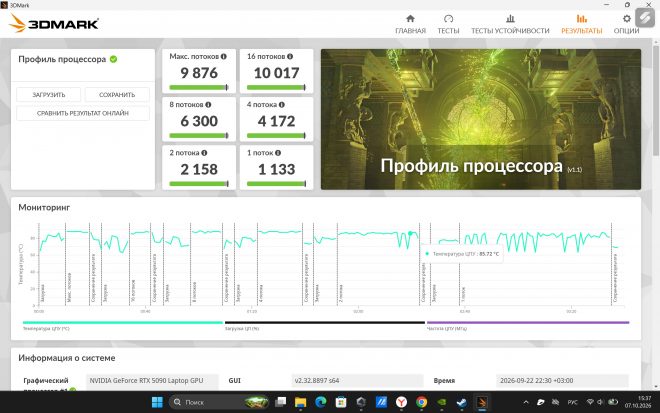660x413 pixels.
Task: Click the info icon next to 4 потока
Action: tap(282, 104)
